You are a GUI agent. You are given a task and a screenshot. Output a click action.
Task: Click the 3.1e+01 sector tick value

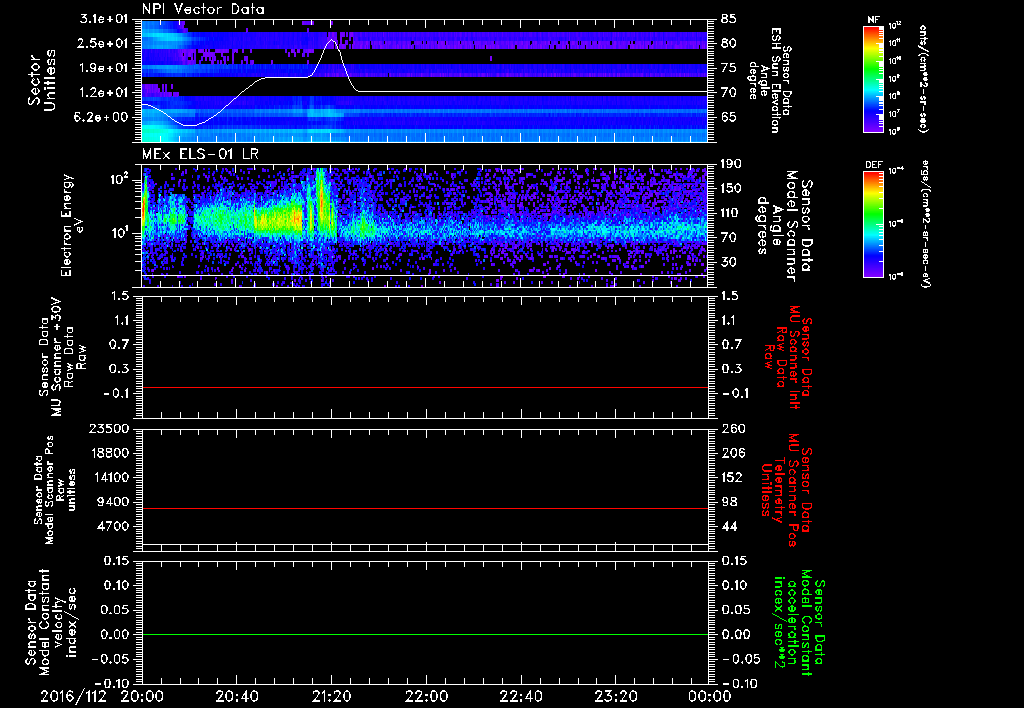104,19
